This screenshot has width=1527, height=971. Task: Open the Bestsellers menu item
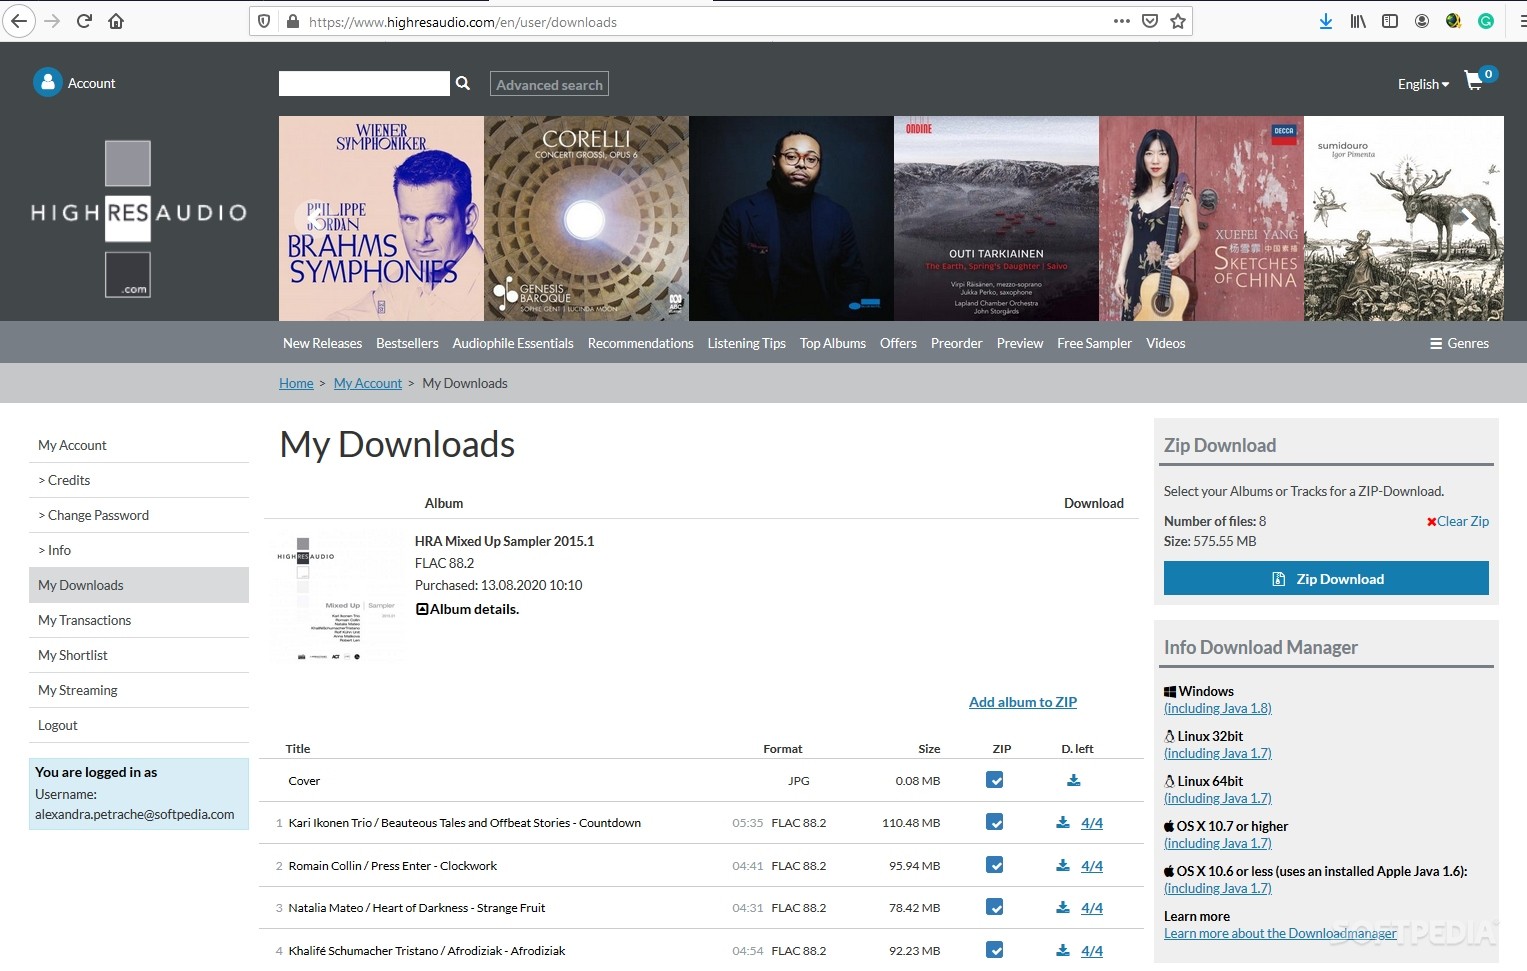(407, 343)
